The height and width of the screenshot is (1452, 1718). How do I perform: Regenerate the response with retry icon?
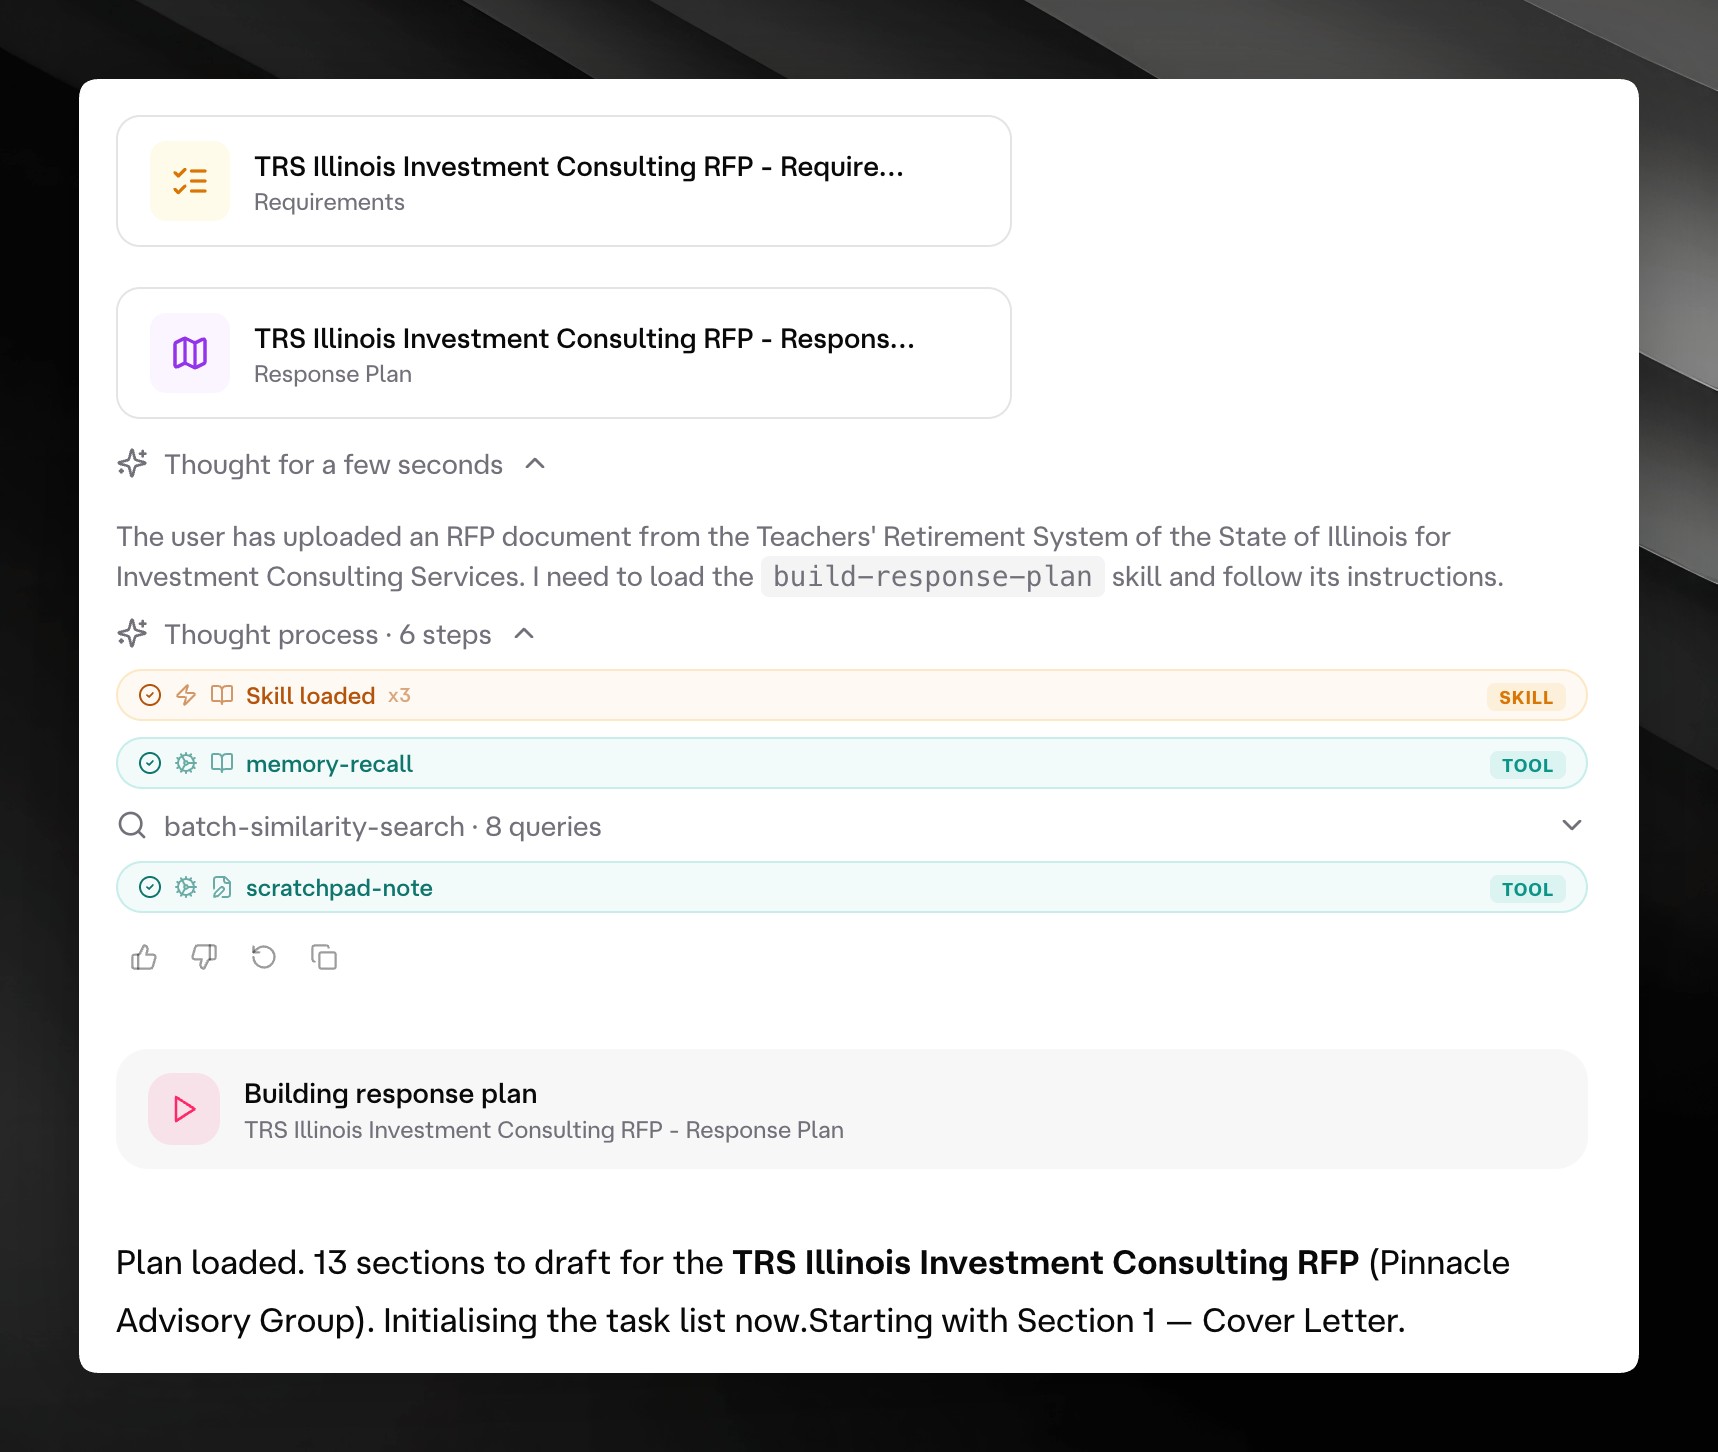pyautogui.click(x=264, y=958)
